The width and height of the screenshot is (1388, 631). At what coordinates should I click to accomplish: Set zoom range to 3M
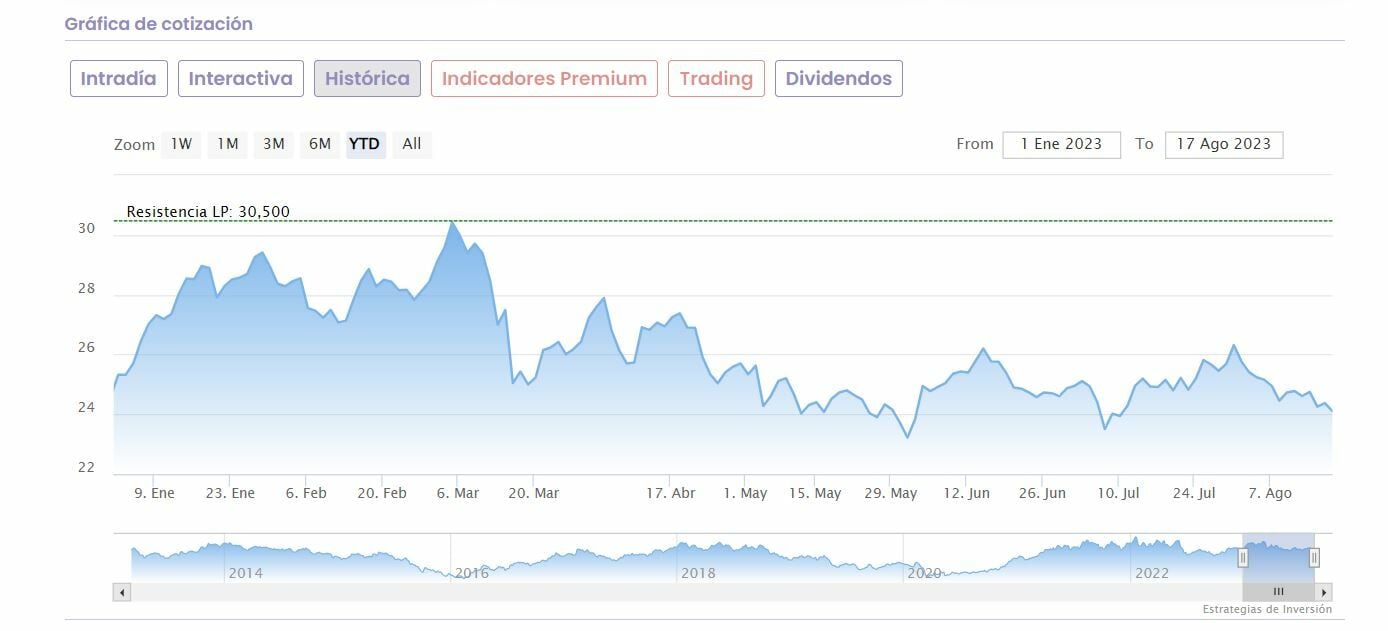pyautogui.click(x=274, y=144)
